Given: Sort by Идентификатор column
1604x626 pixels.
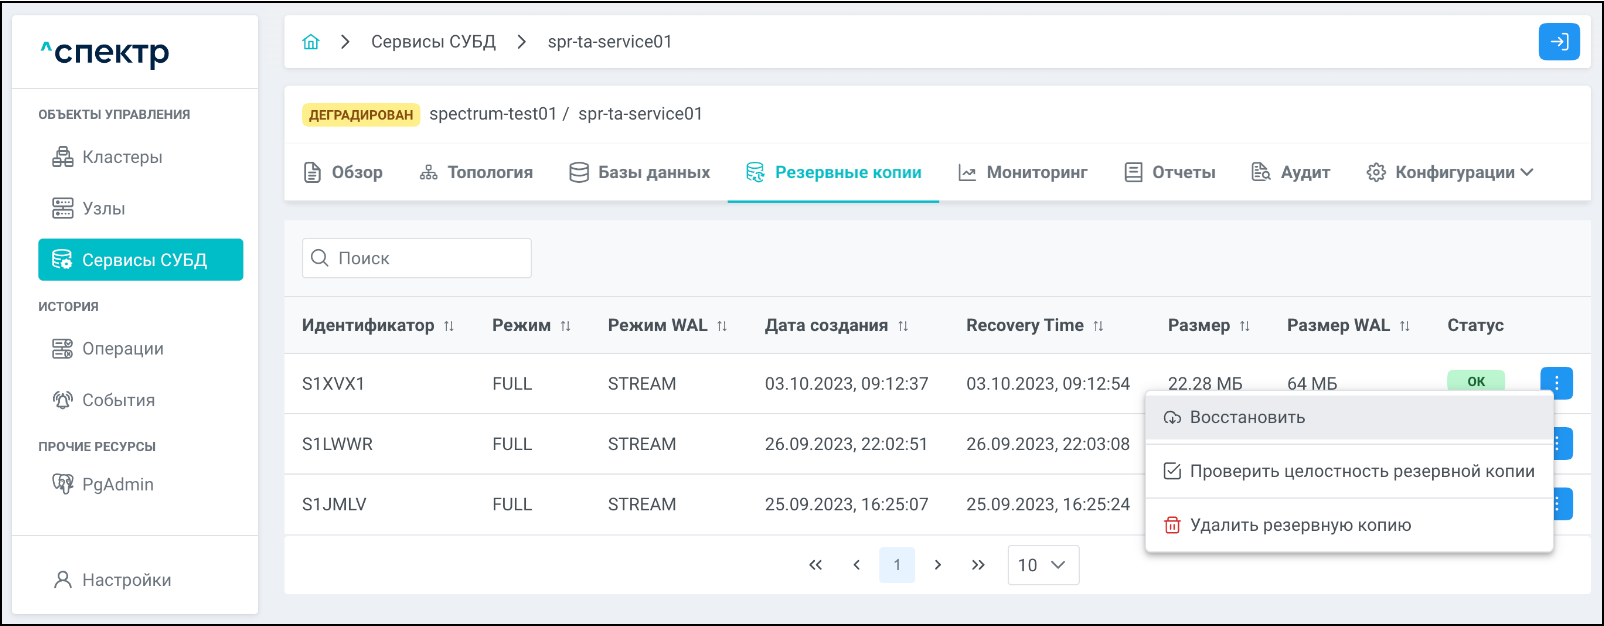Looking at the screenshot, I should click(449, 326).
